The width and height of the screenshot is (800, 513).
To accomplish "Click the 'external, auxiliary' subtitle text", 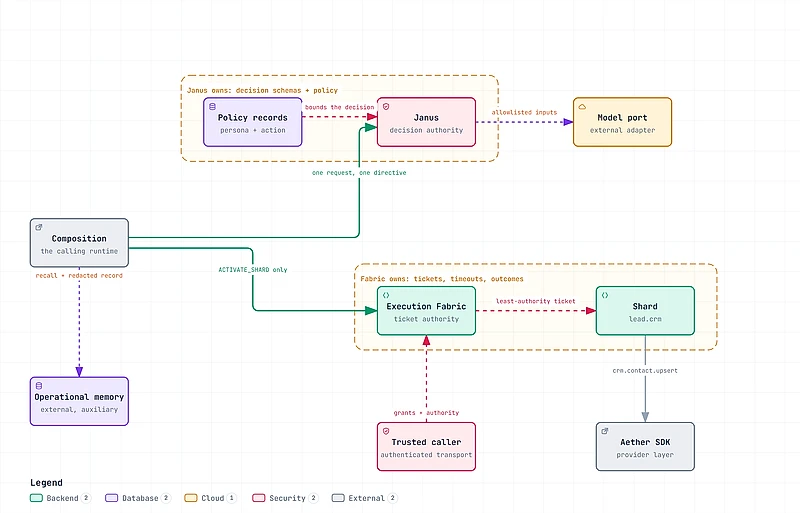I will coord(79,410).
